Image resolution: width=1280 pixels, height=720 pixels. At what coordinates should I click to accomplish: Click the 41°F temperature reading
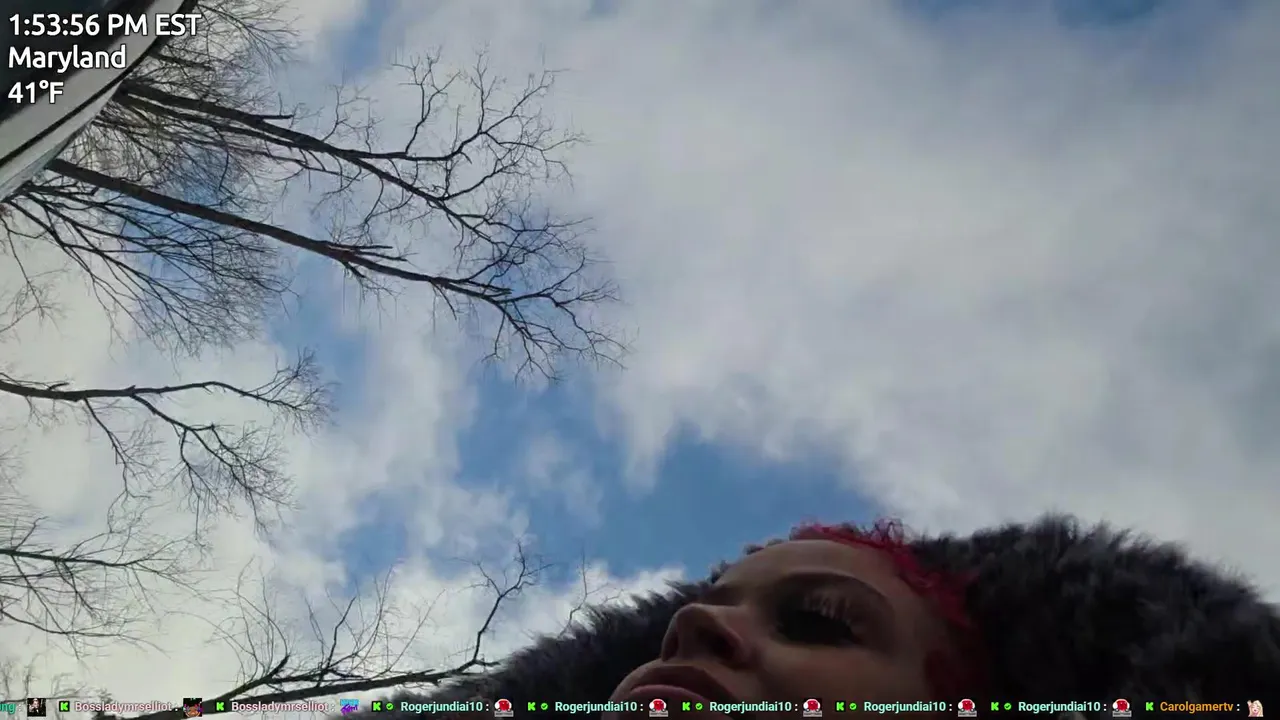click(36, 92)
